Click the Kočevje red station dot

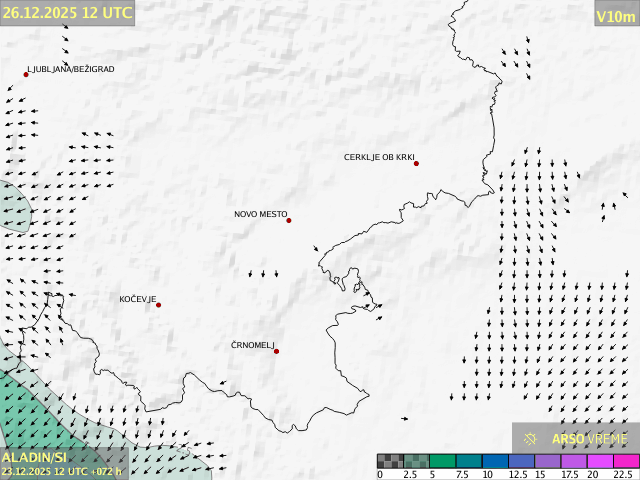tap(158, 305)
